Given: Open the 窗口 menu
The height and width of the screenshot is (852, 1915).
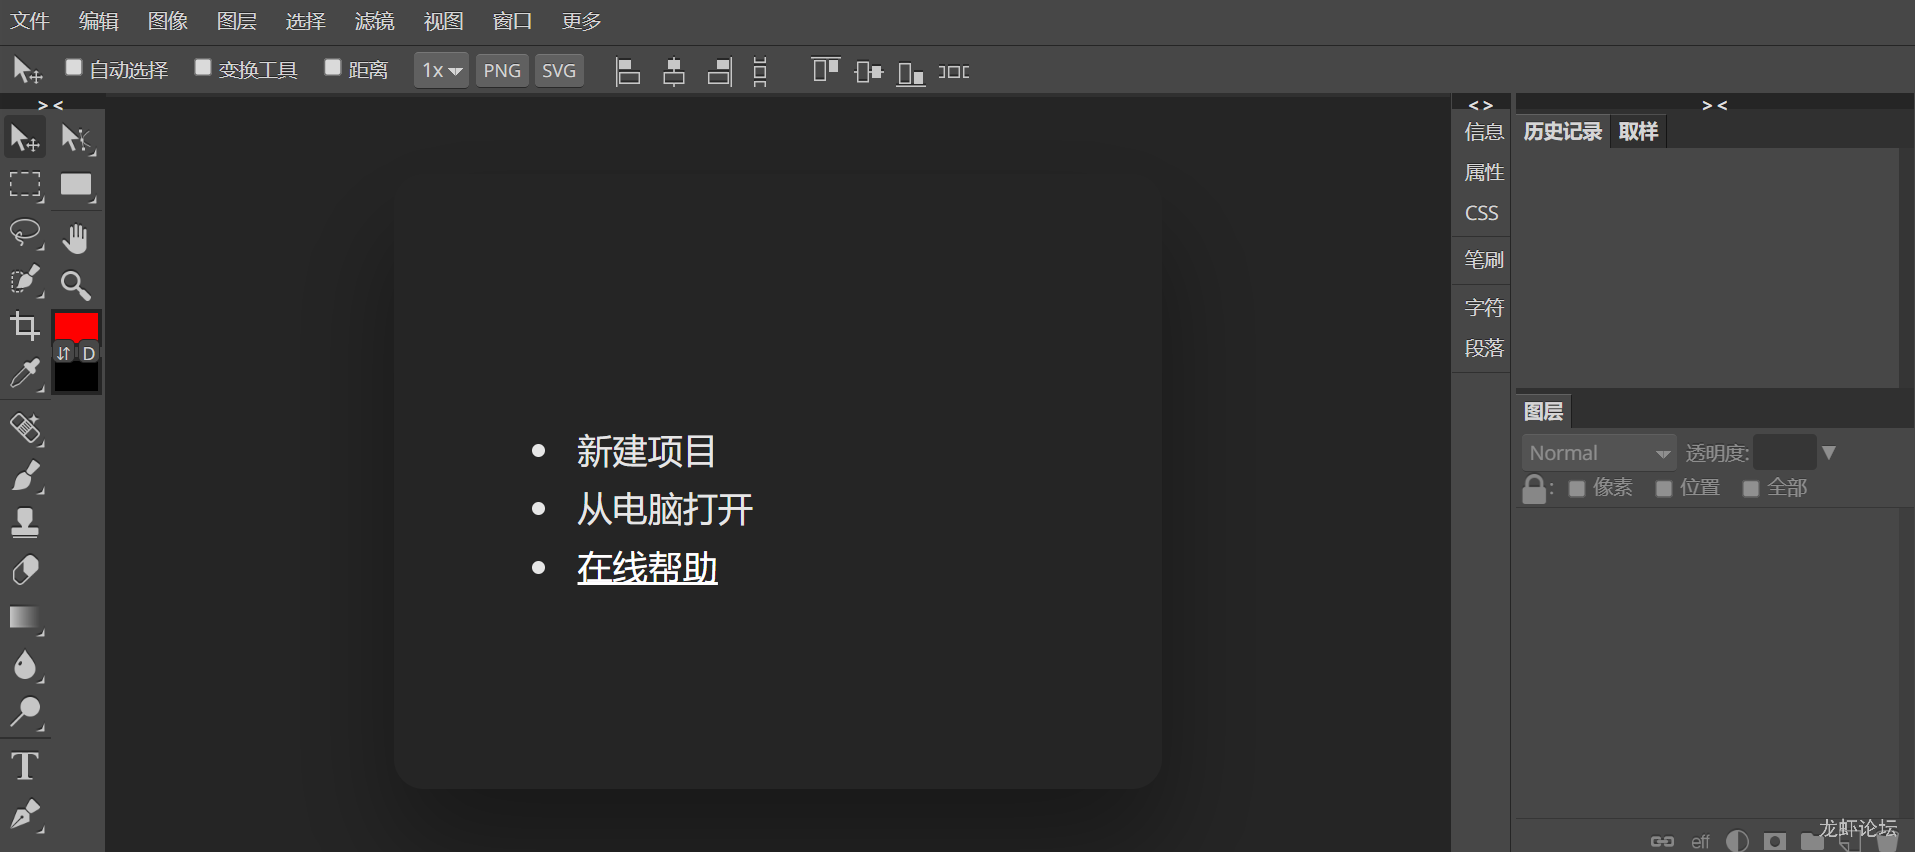Looking at the screenshot, I should point(513,21).
